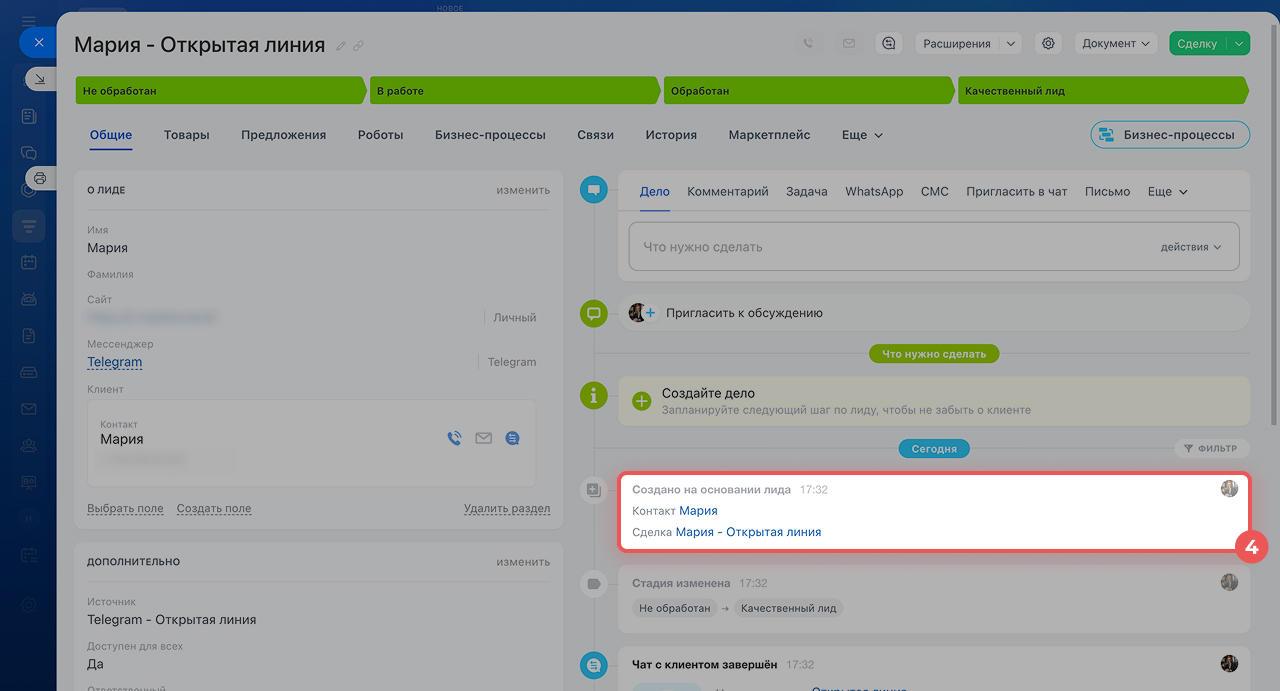Open the mail icon in the left sidebar
Screen dimensions: 1280x691
coord(28,408)
